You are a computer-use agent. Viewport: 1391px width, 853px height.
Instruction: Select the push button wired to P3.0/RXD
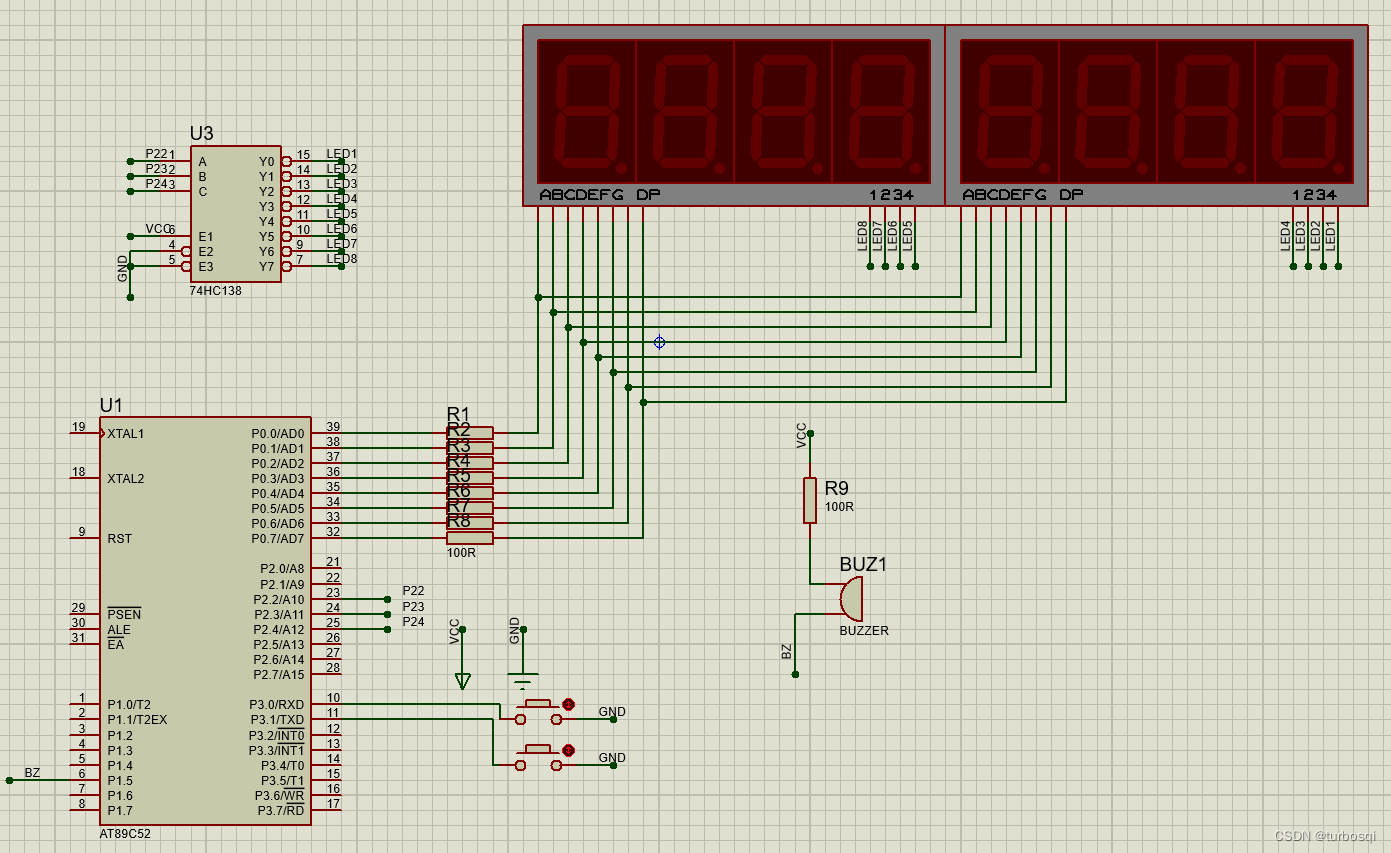coord(539,711)
